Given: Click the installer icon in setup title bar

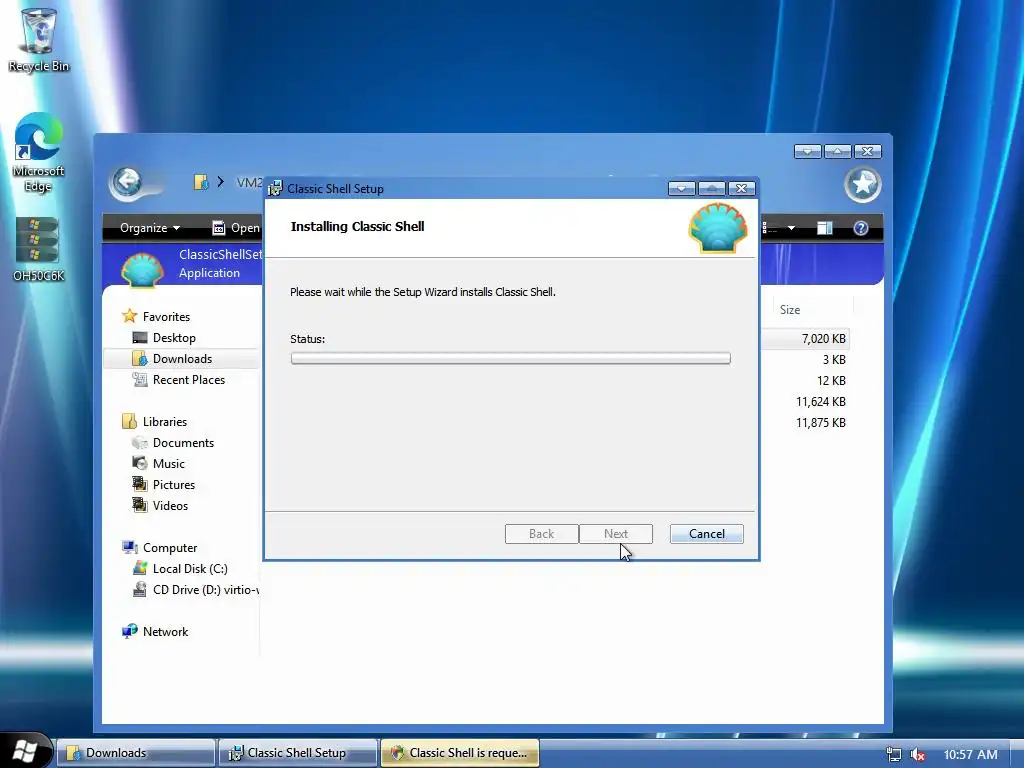Looking at the screenshot, I should pyautogui.click(x=275, y=188).
